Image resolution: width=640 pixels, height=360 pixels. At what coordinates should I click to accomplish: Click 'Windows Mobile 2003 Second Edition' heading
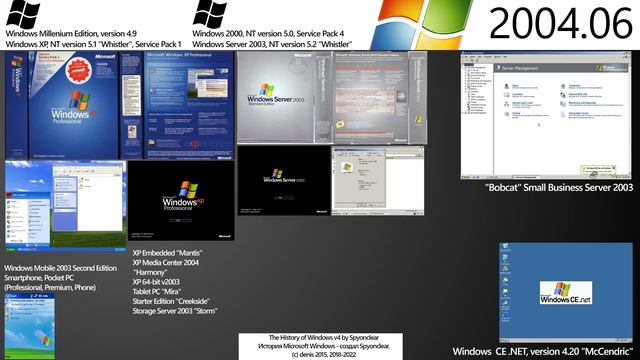tap(60, 268)
